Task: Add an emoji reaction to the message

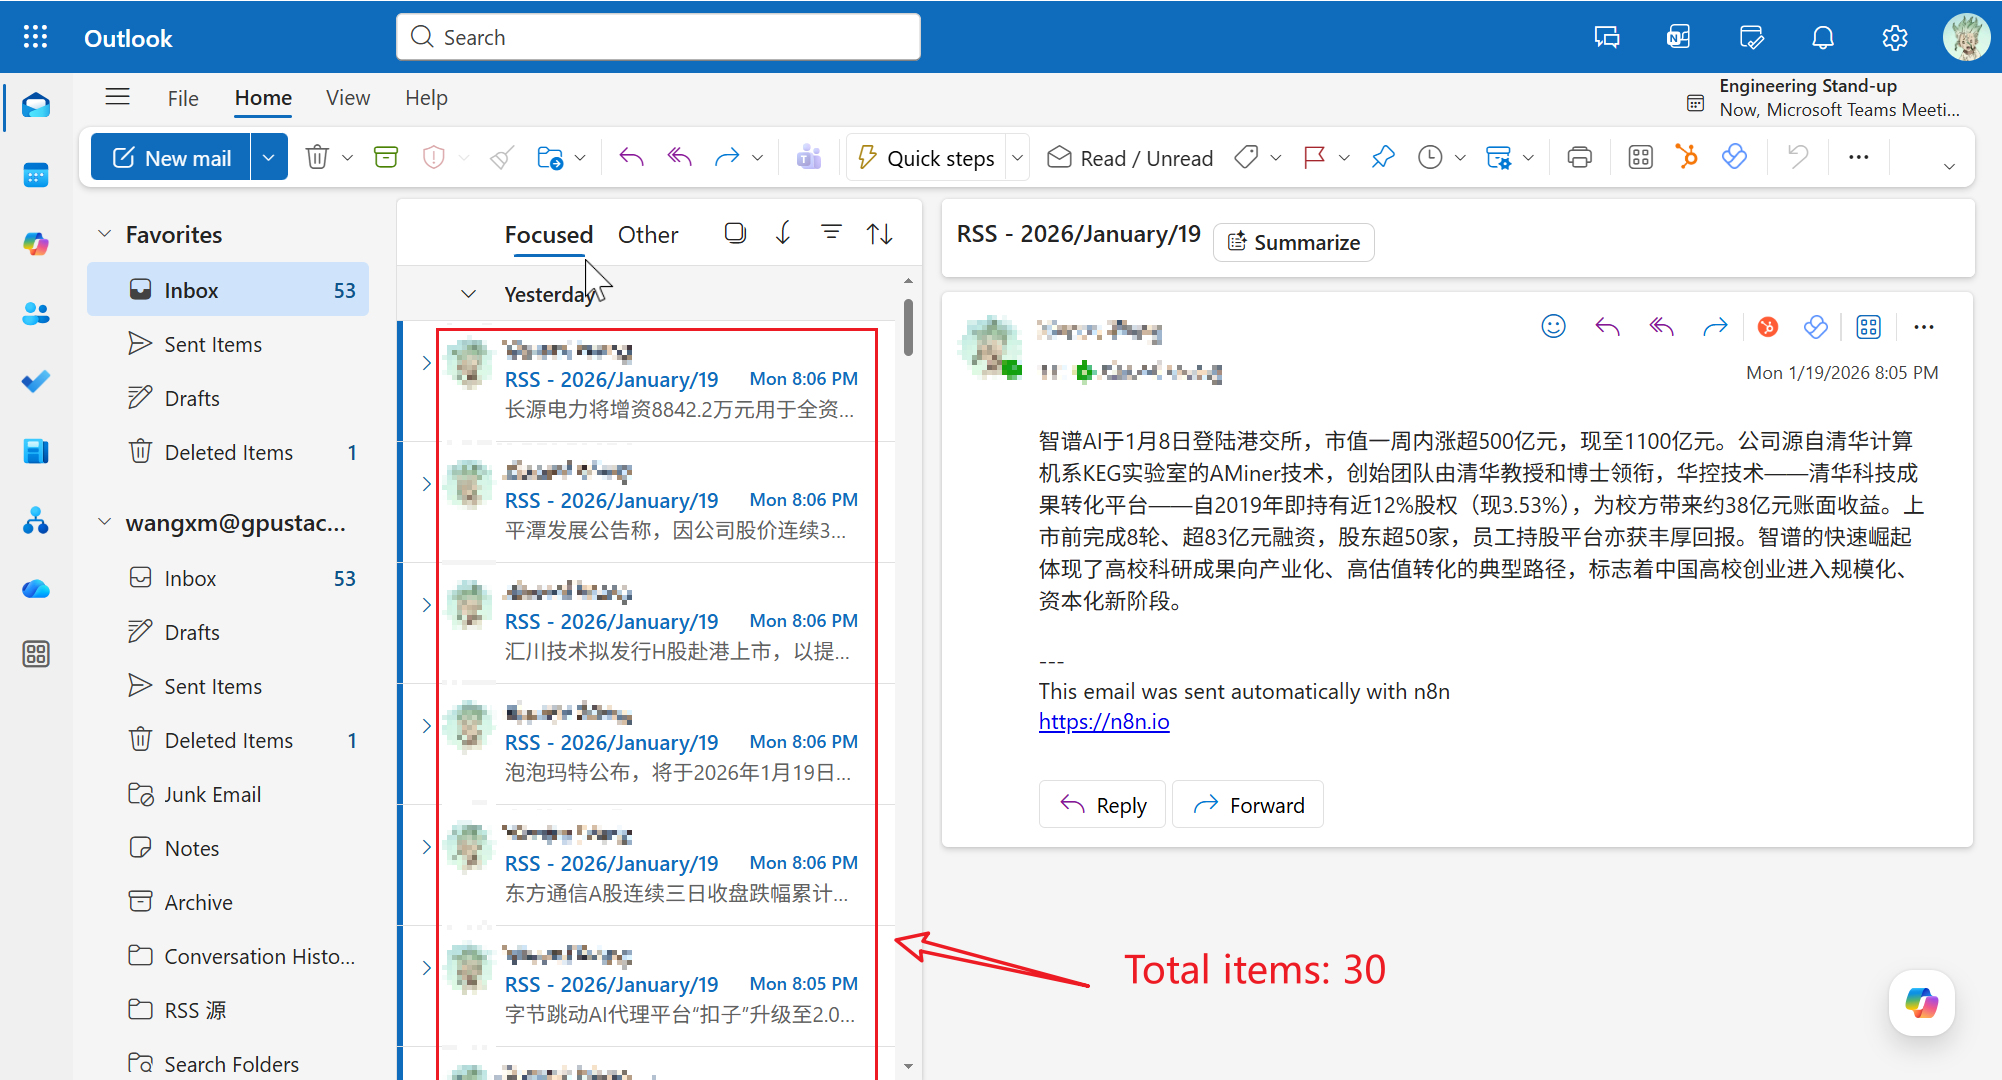Action: [1553, 326]
